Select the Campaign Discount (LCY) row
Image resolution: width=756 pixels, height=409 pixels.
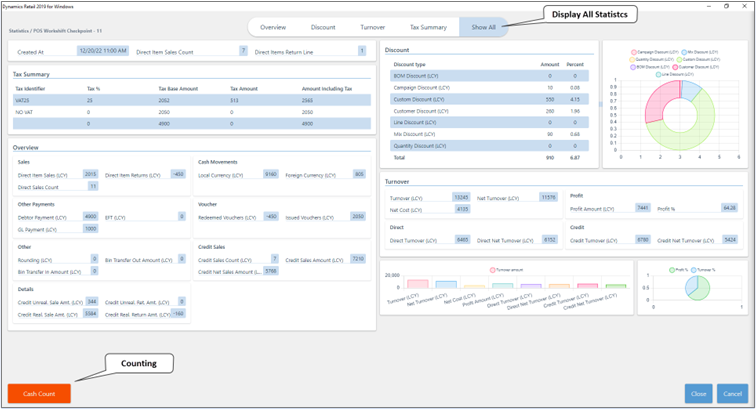489,88
